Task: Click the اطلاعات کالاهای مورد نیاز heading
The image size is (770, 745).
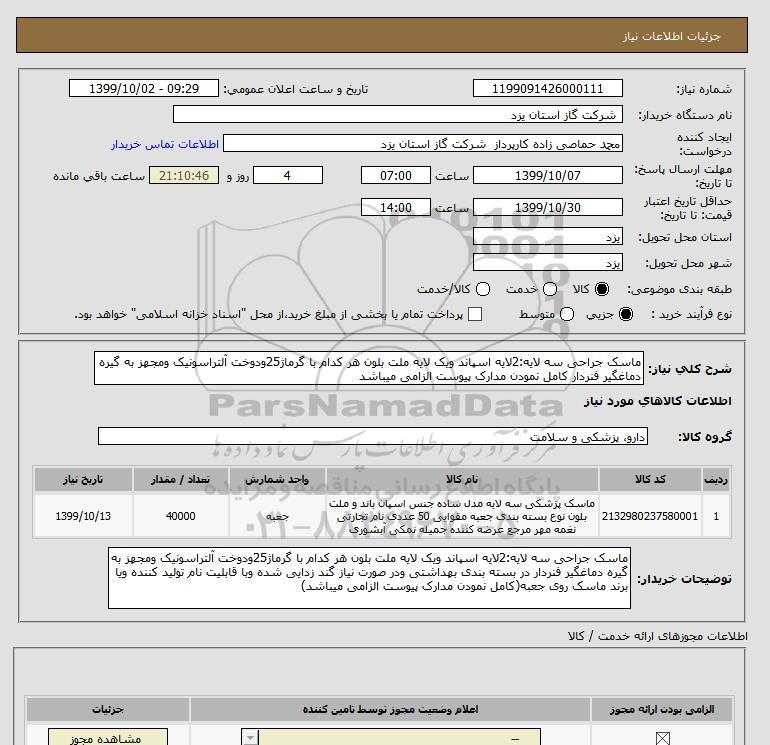Action: coord(658,401)
